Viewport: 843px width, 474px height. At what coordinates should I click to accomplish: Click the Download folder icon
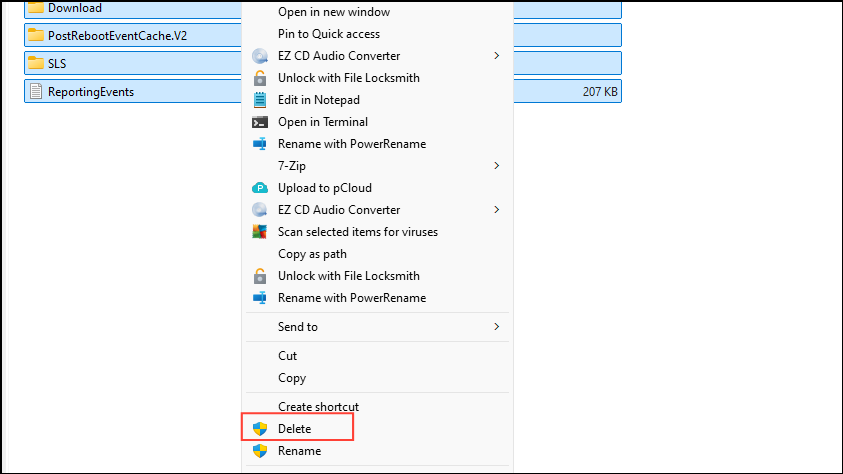[x=35, y=8]
